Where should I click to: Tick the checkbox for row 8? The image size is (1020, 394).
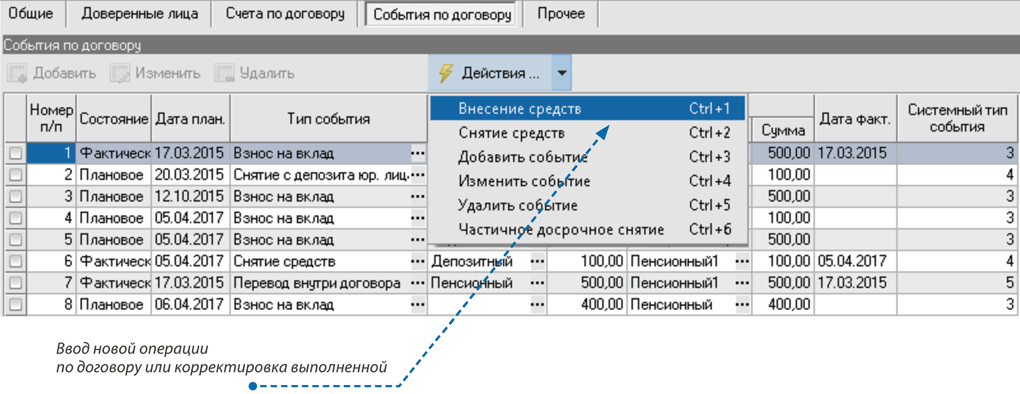(15, 305)
